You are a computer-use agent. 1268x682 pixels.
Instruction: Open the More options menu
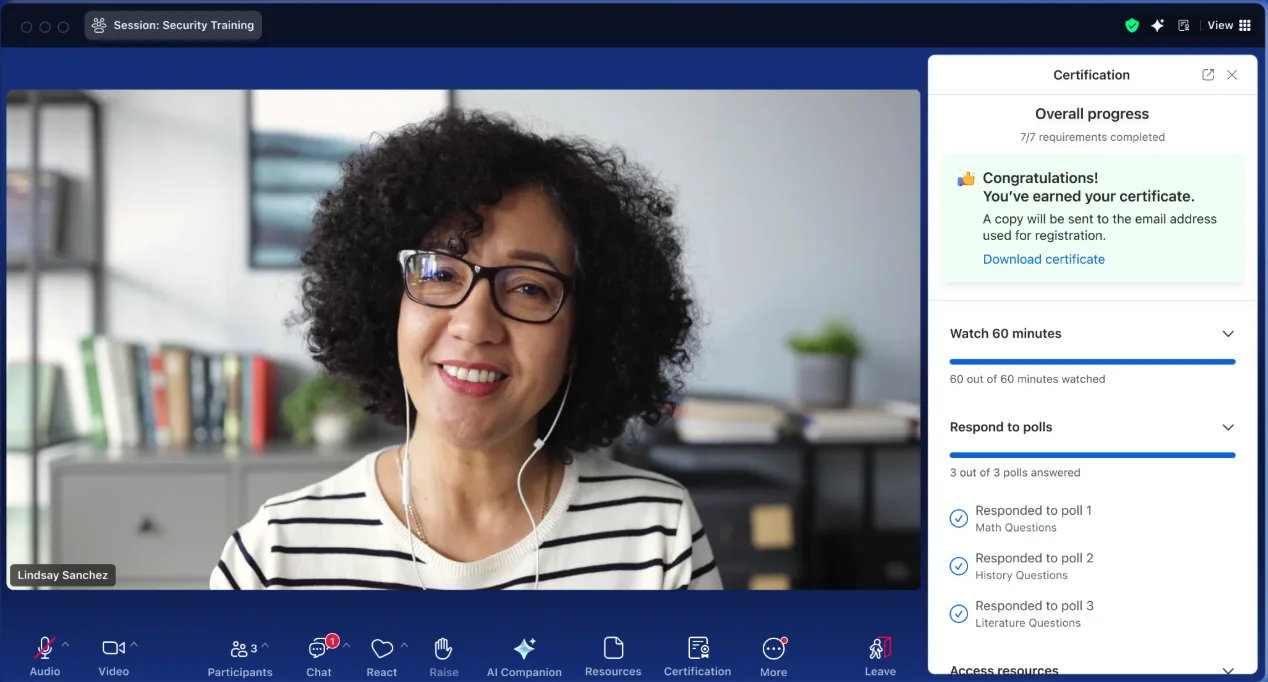pyautogui.click(x=773, y=655)
